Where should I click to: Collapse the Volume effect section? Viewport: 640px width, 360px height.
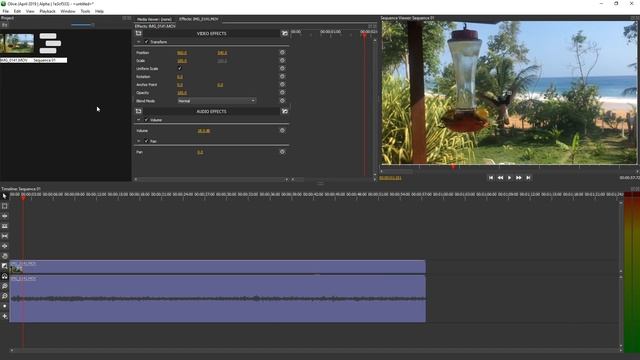[139, 120]
